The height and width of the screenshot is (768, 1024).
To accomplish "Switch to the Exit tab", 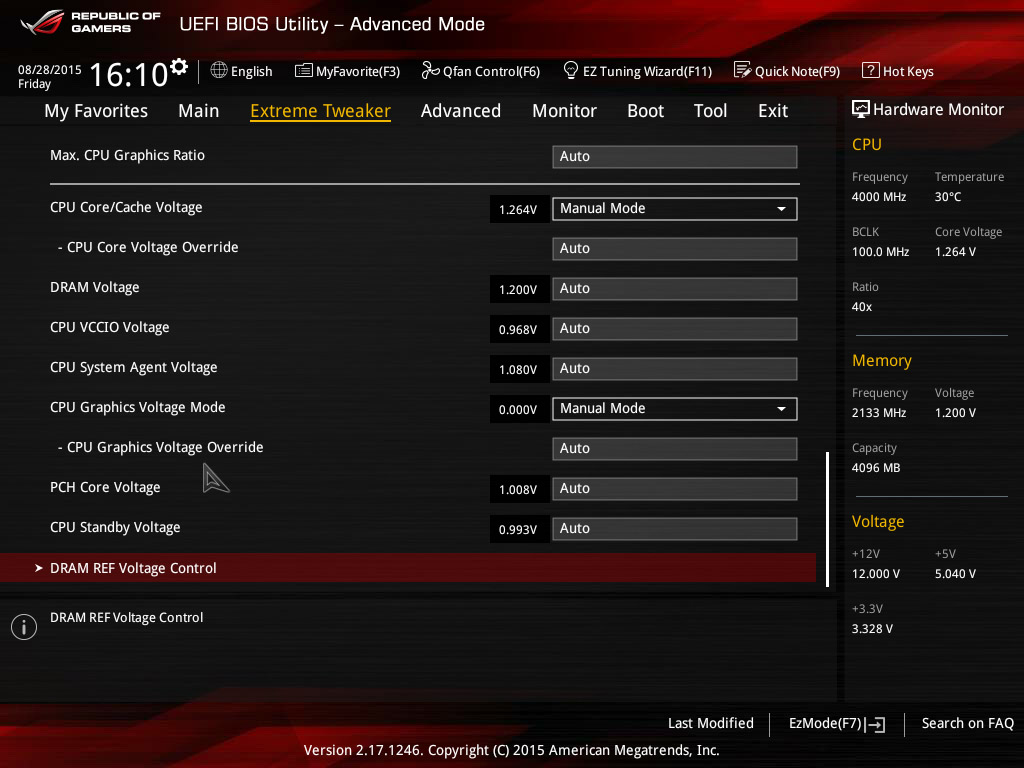I will [773, 111].
